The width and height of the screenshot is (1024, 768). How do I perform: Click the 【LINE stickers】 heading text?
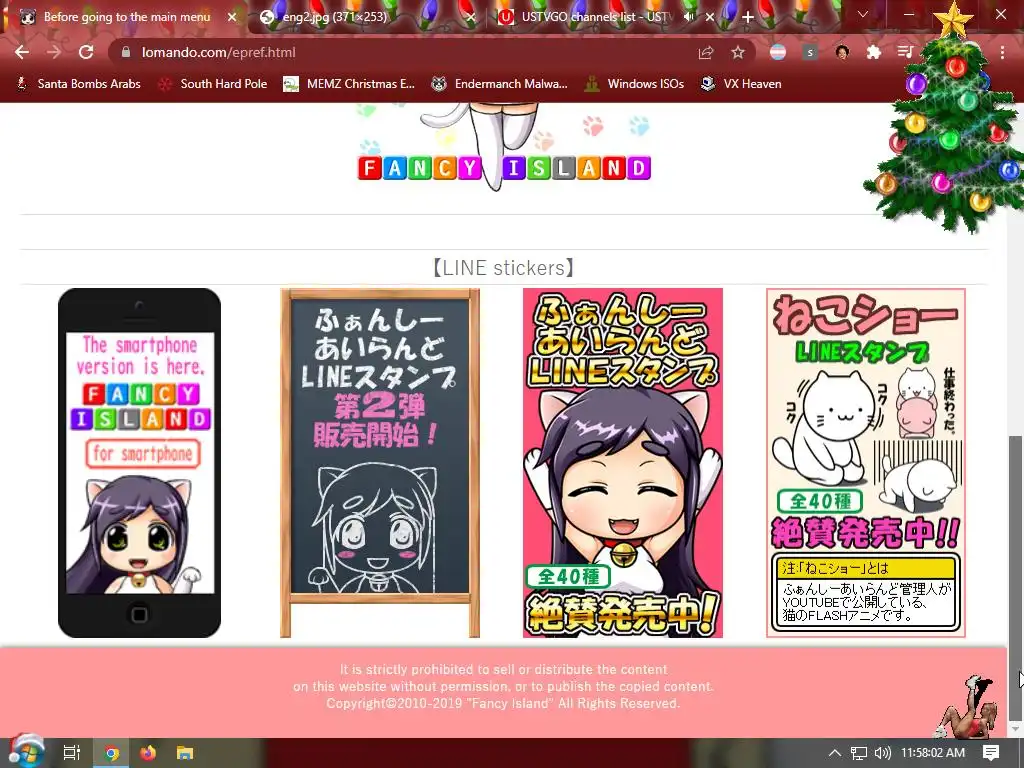504,268
